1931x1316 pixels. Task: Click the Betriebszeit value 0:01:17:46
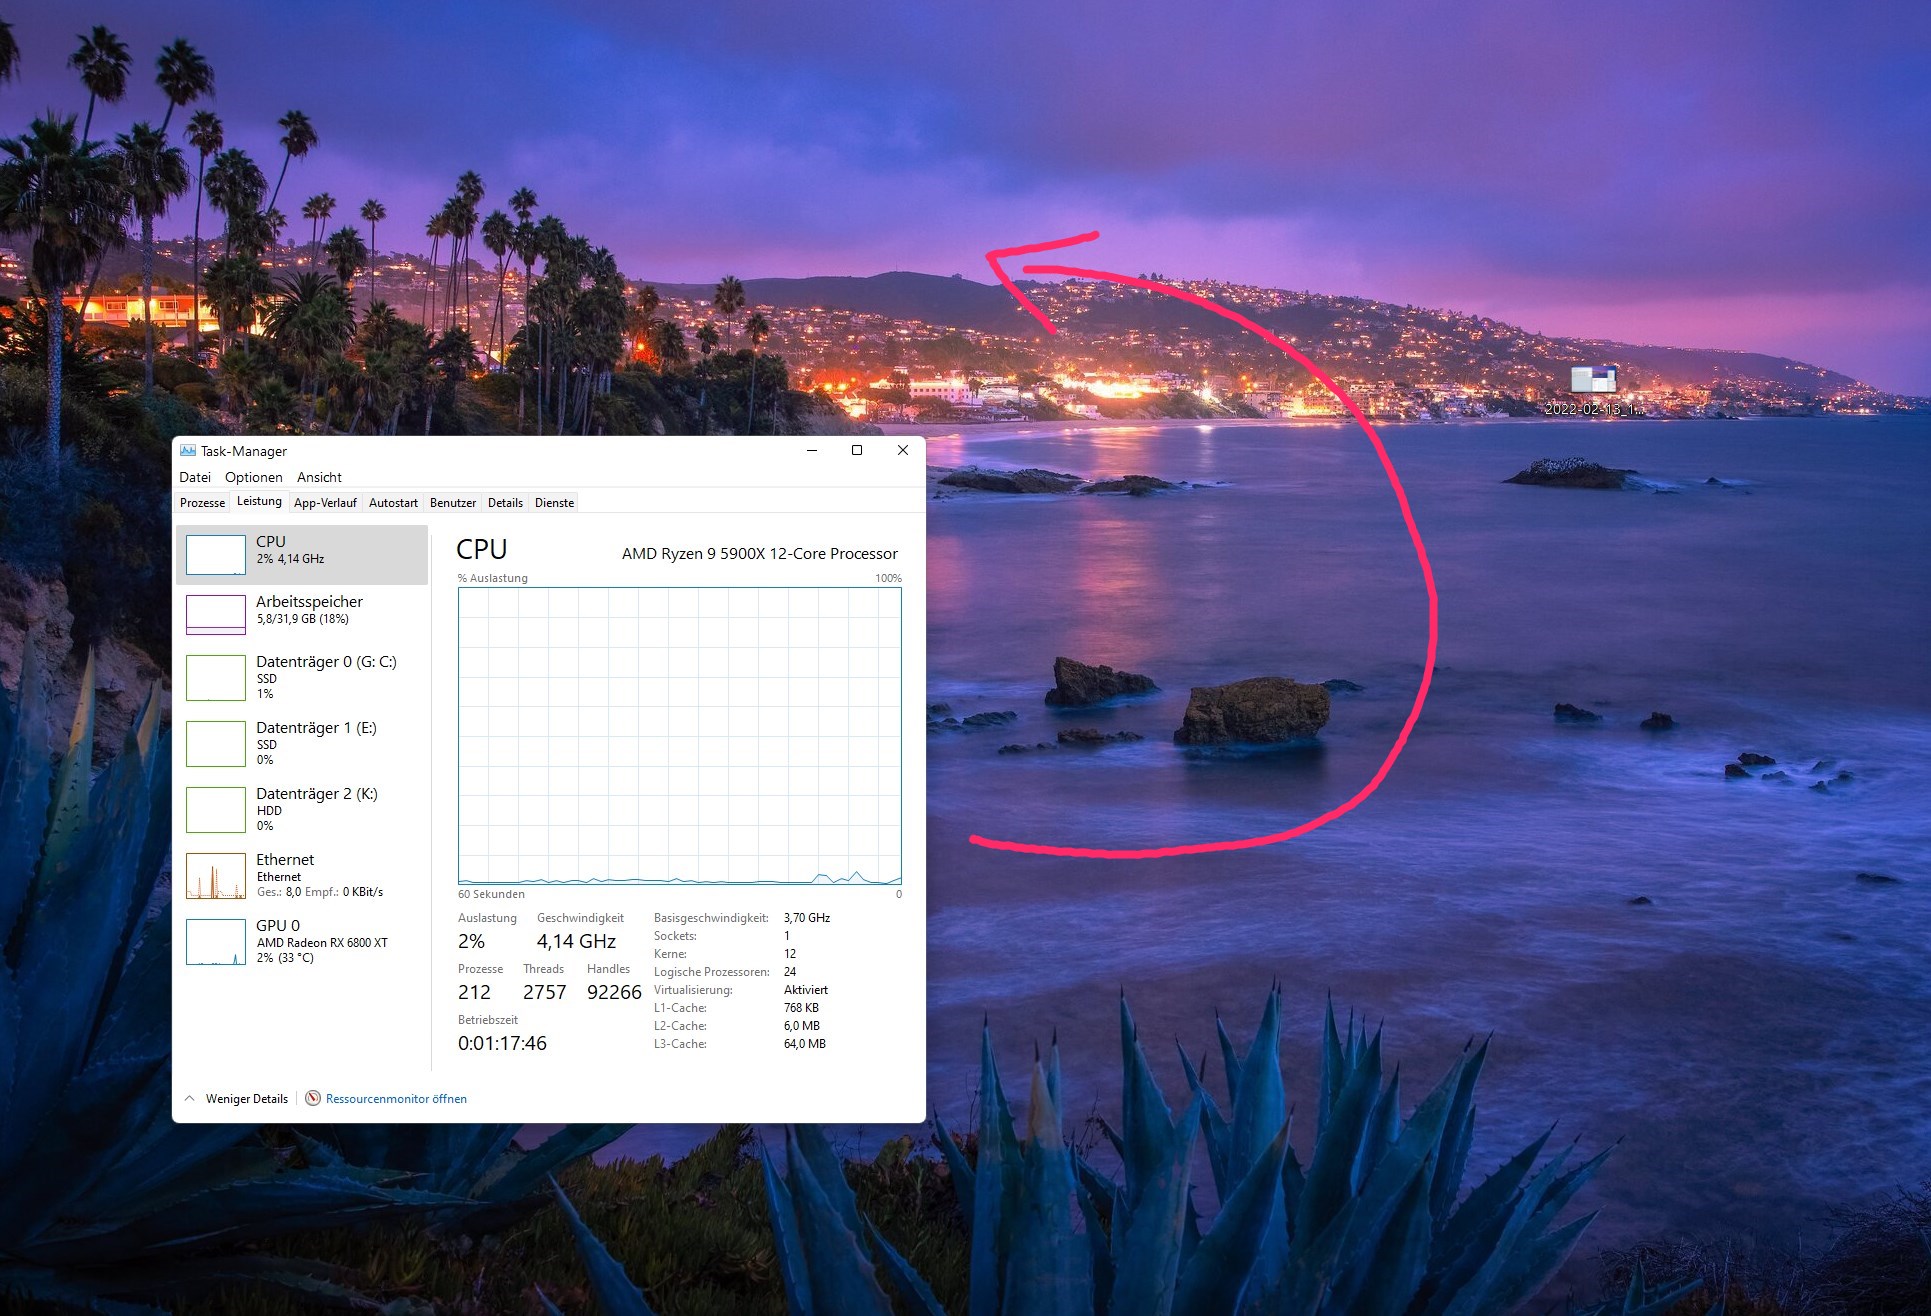pyautogui.click(x=502, y=1043)
